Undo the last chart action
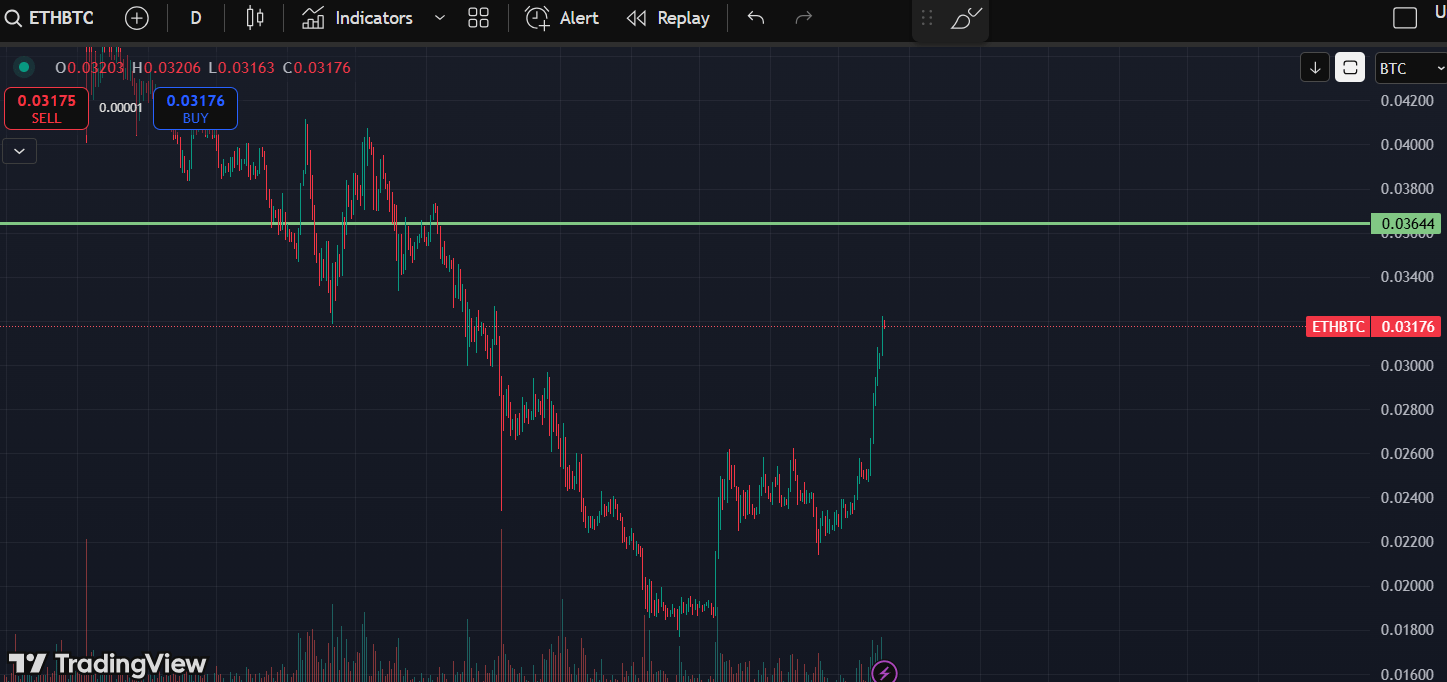1447x682 pixels. pyautogui.click(x=756, y=18)
